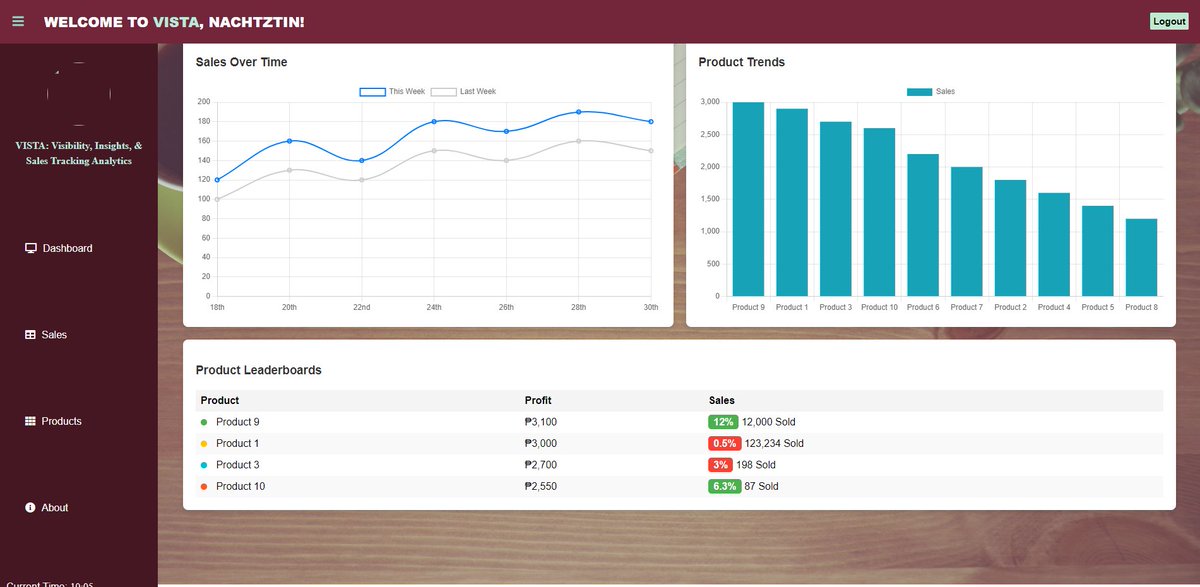Click the Sales Over Time heading
Screen dimensions: 1200x587
click(242, 62)
